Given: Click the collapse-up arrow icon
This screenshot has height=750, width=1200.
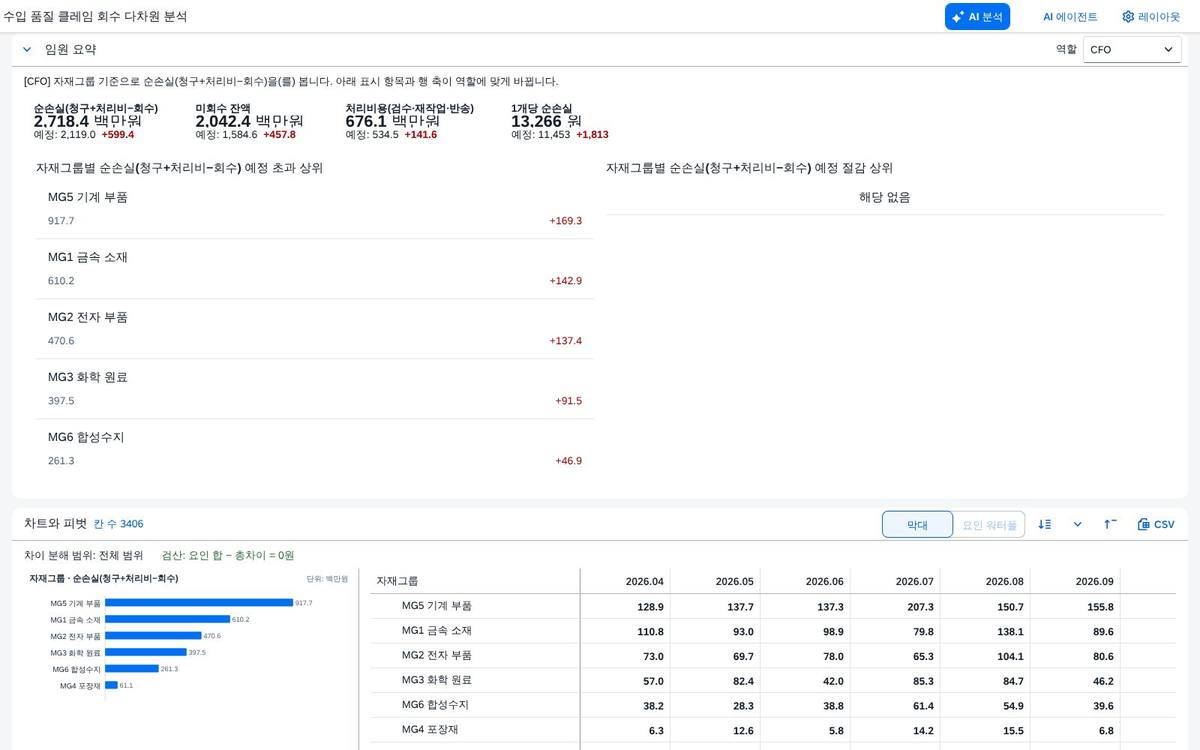Looking at the screenshot, I should 1110,524.
